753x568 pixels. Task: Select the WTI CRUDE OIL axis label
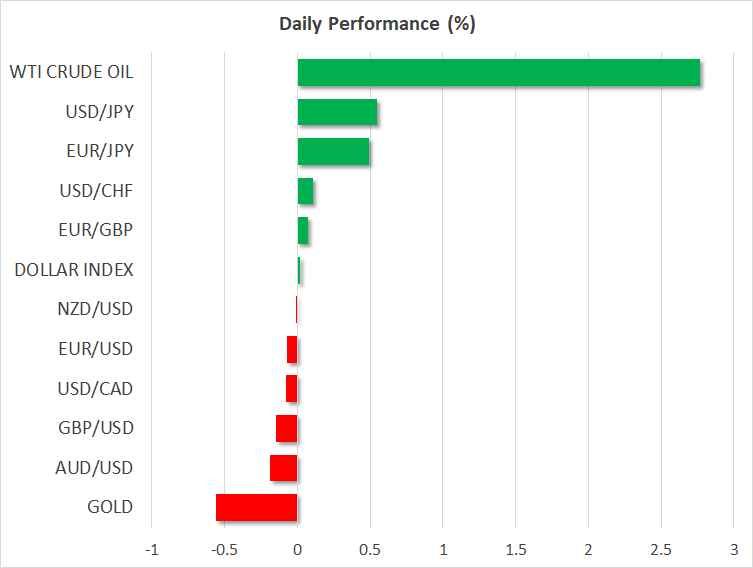coord(71,72)
